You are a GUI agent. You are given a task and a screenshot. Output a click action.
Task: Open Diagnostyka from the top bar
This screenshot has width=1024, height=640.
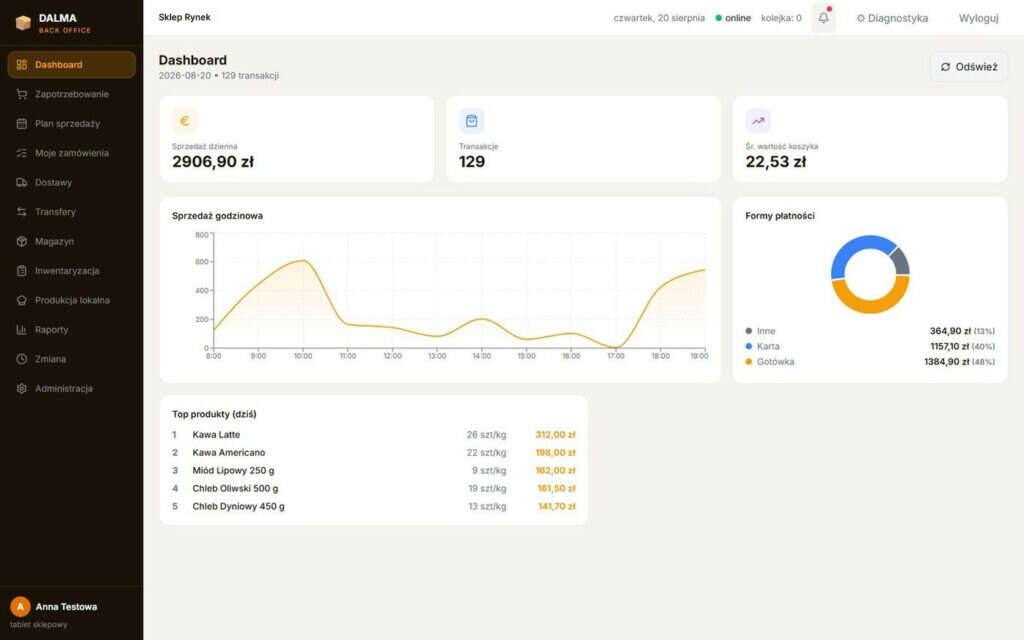(x=892, y=18)
